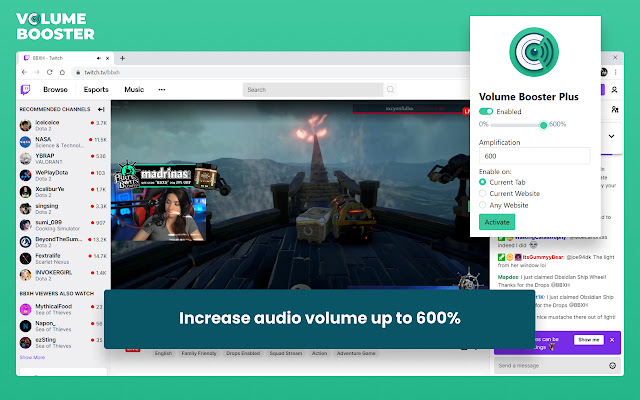Click the browser back arrow
The image size is (640, 400).
tap(24, 72)
